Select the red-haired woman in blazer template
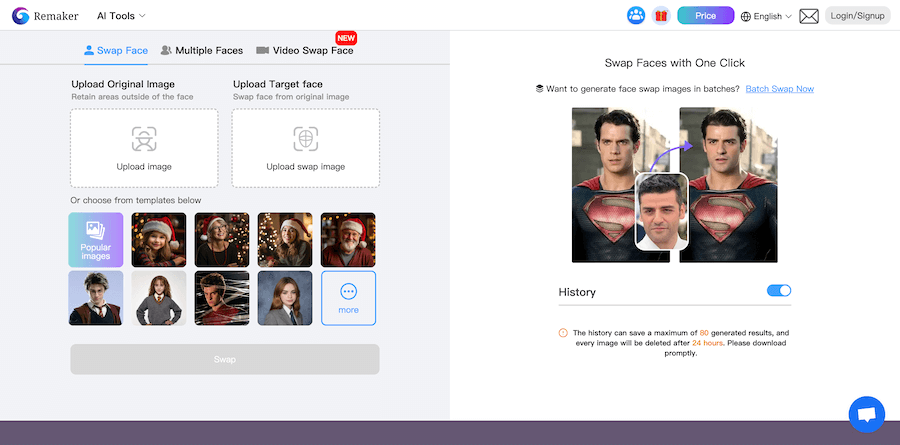 coord(285,298)
